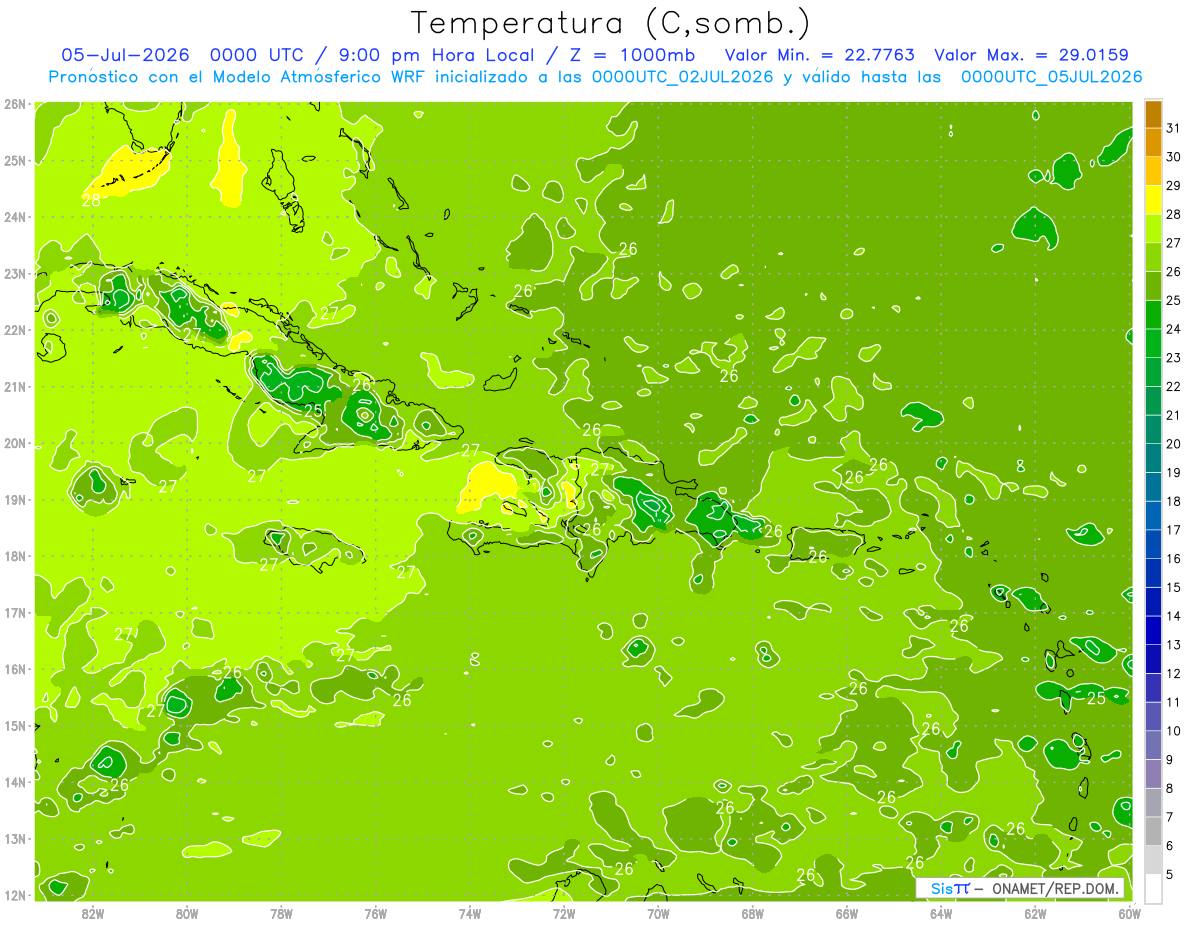Select the 74W longitude axis label
1200x927 pixels.
470,913
